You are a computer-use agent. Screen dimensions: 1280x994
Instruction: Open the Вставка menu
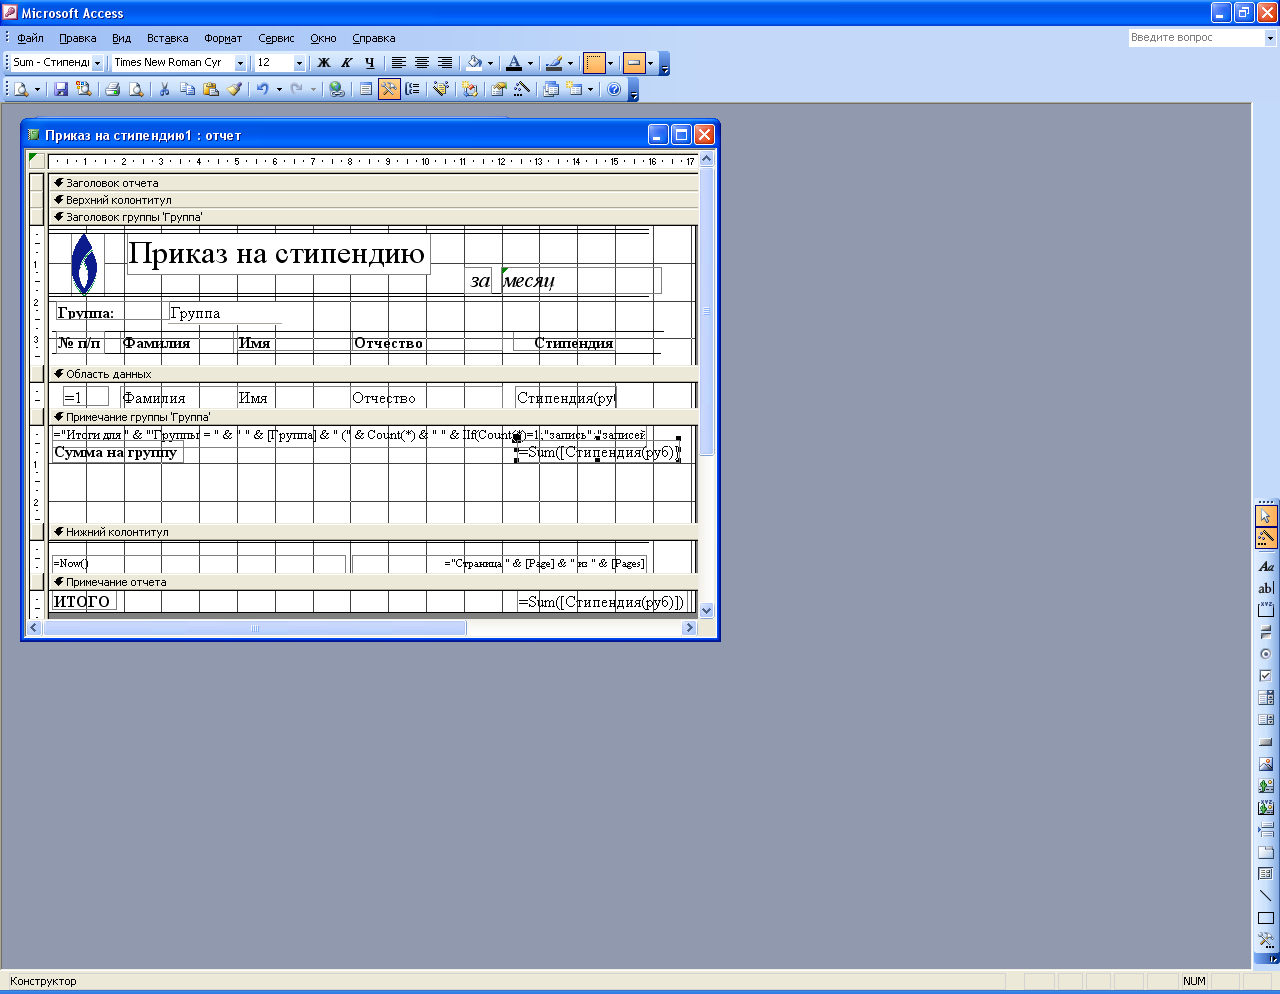click(167, 38)
